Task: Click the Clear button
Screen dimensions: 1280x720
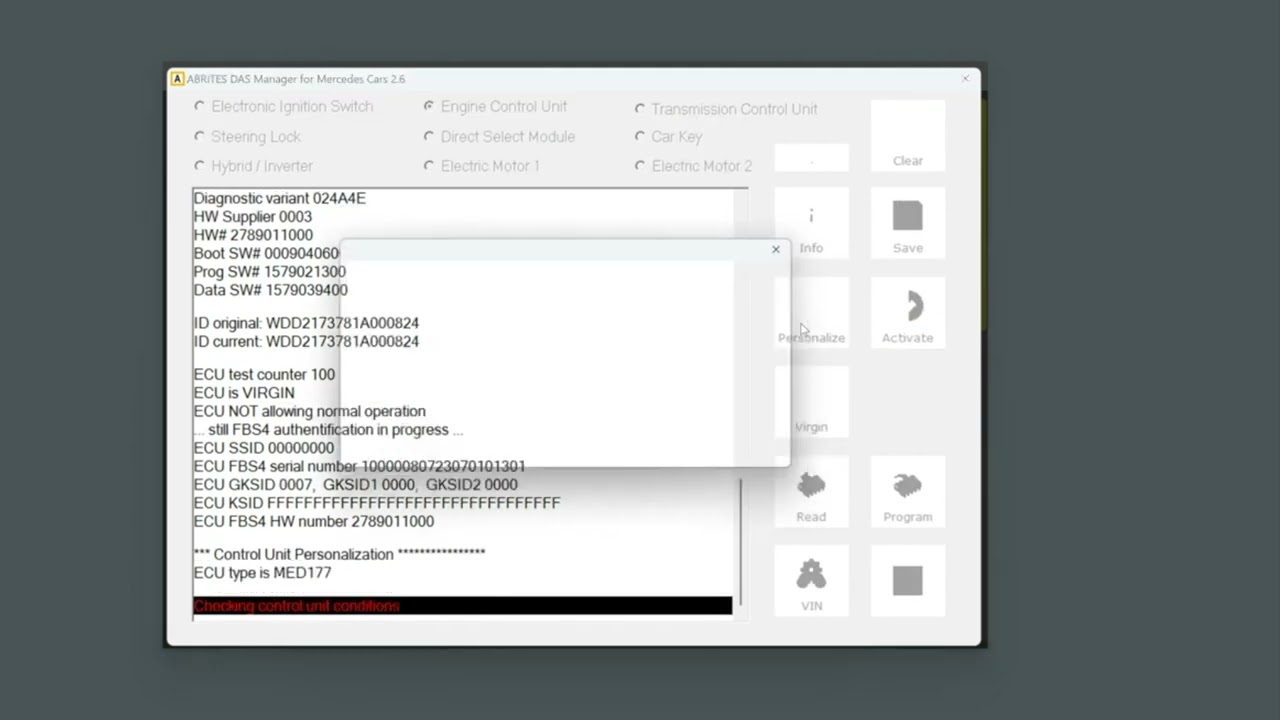Action: pos(908,136)
